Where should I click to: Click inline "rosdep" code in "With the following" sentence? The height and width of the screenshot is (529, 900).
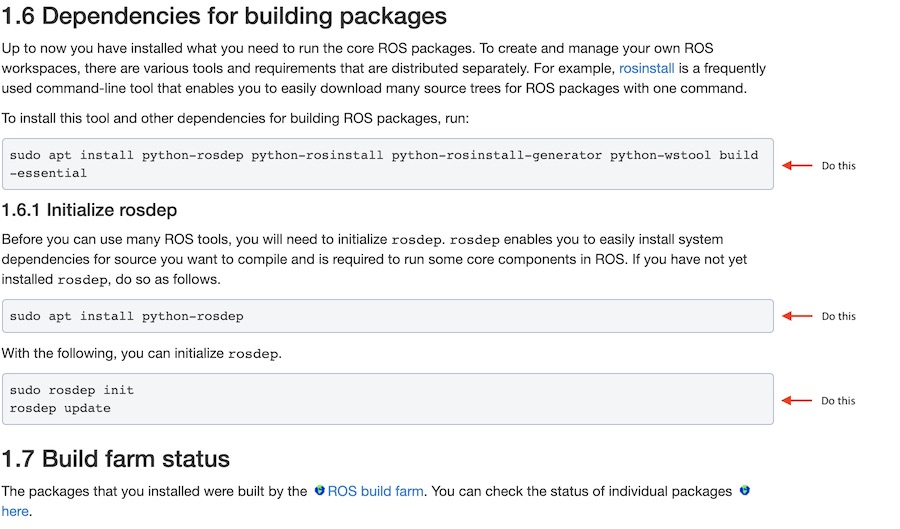(254, 354)
